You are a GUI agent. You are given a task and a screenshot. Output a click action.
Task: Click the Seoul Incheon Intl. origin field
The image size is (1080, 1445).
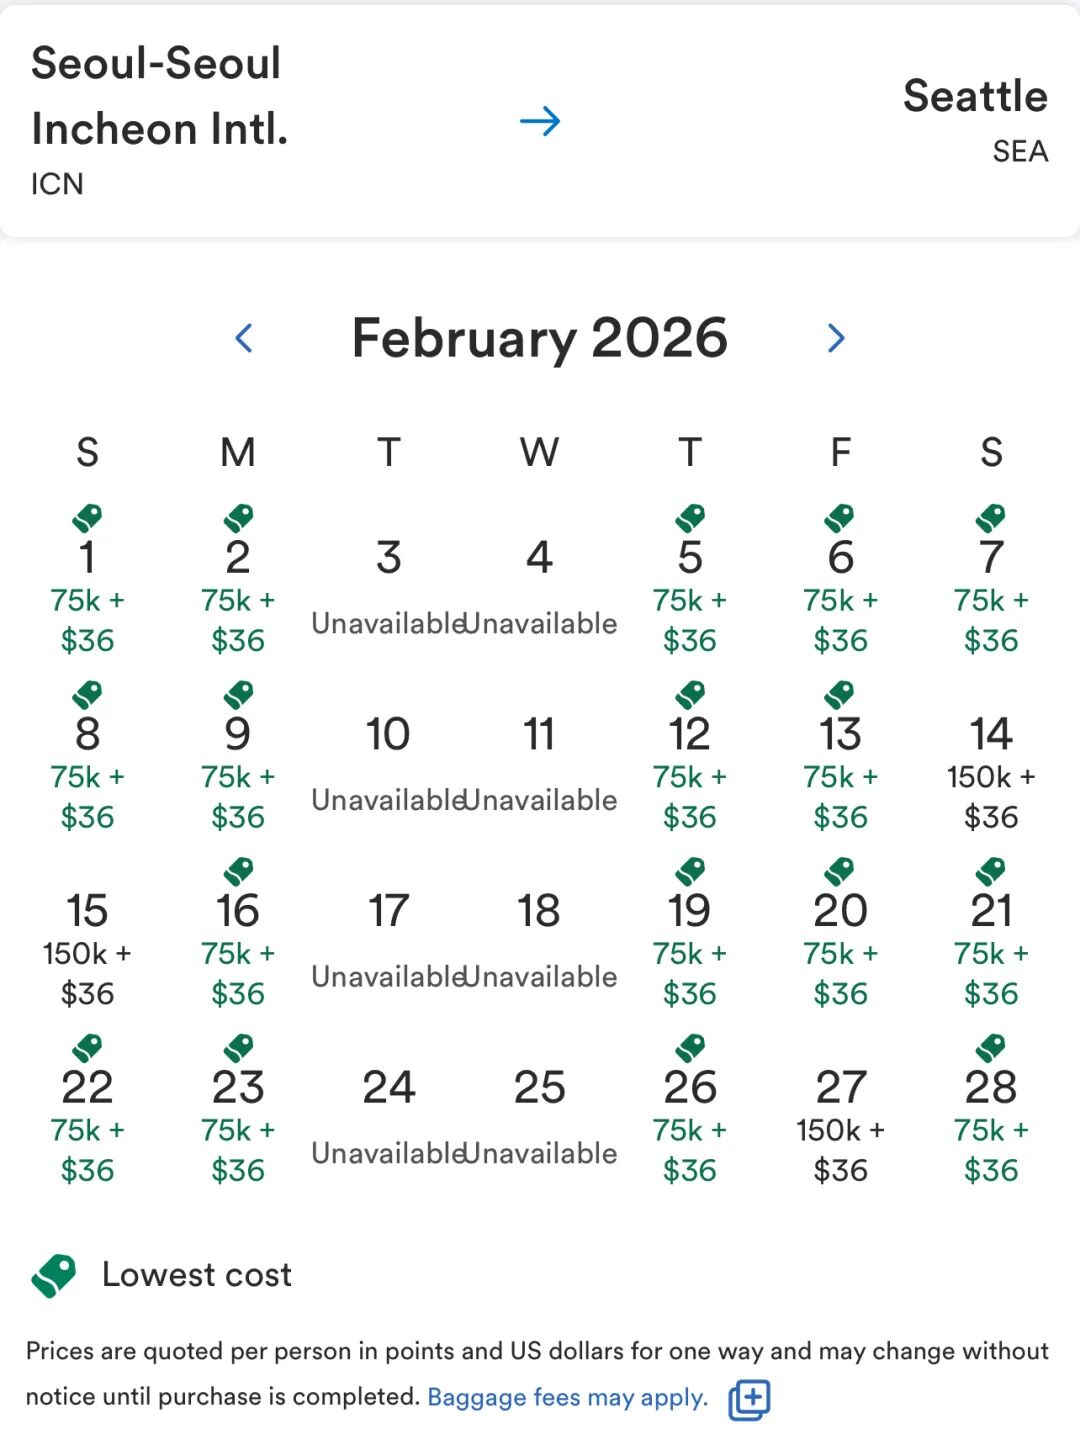pyautogui.click(x=160, y=120)
